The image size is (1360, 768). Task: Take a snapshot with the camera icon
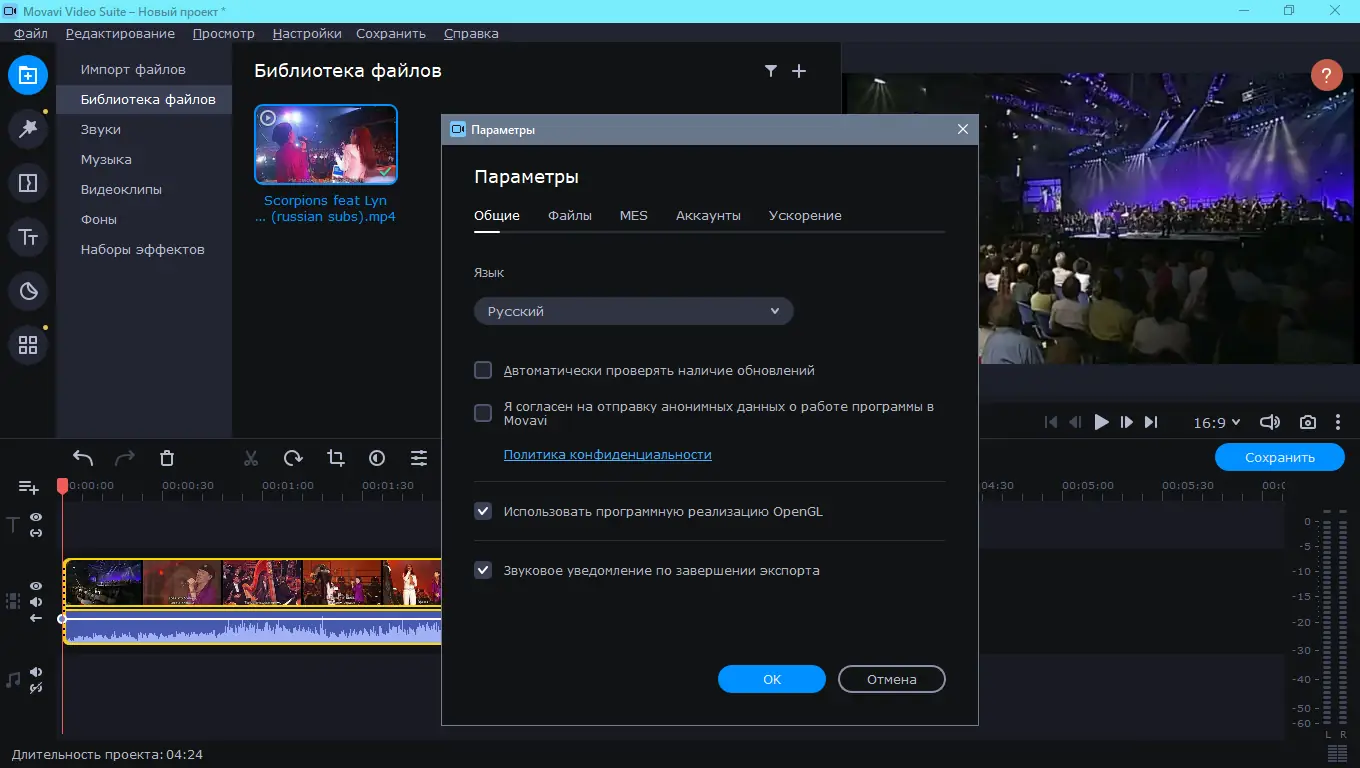[x=1308, y=422]
